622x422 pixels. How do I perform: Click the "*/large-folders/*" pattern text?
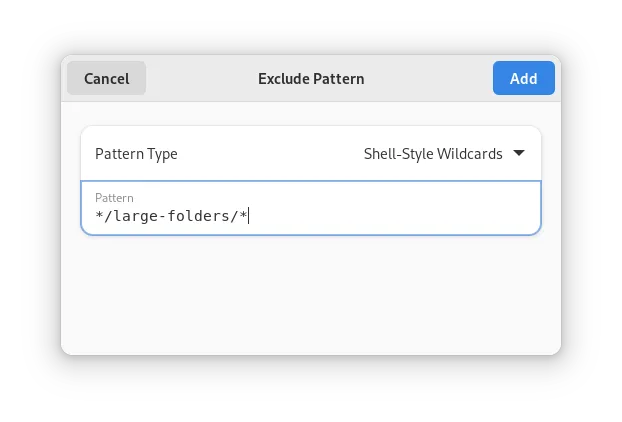point(171,216)
